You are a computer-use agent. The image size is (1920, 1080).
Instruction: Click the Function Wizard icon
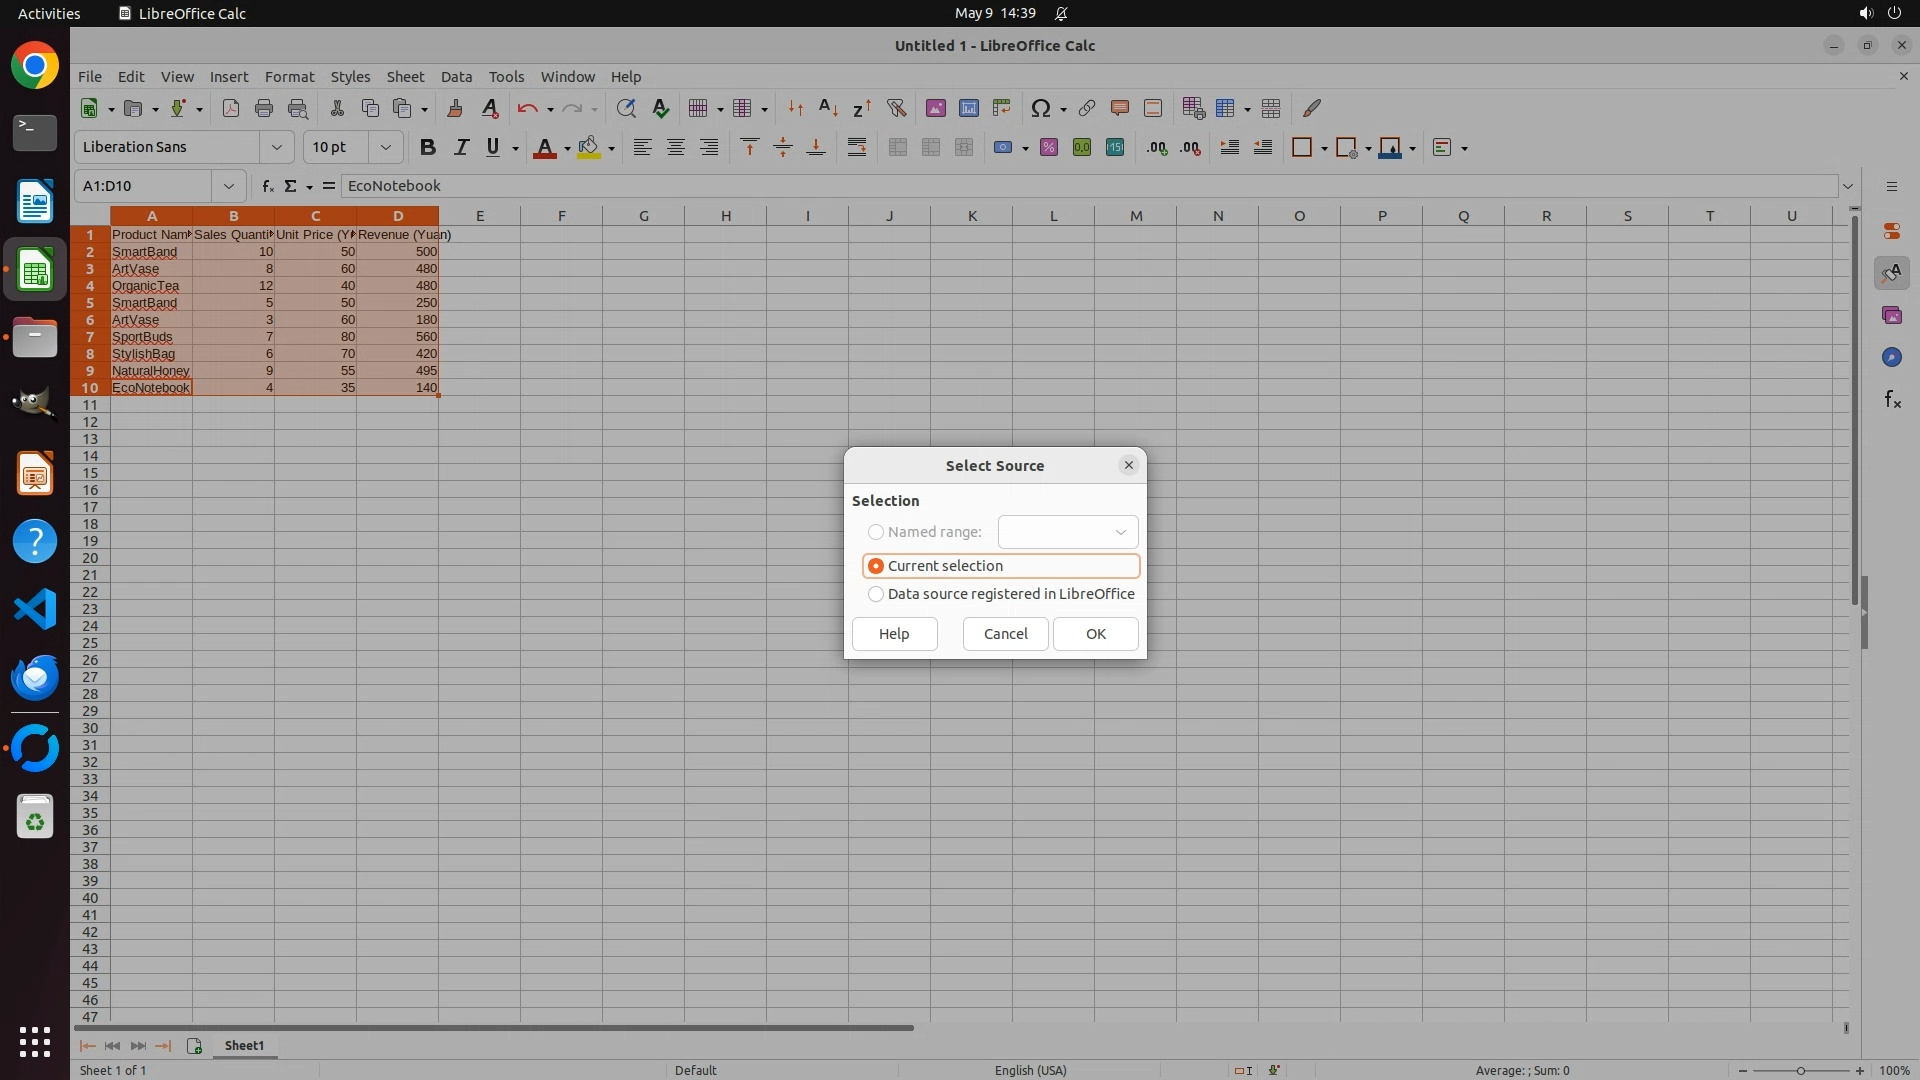coord(267,186)
